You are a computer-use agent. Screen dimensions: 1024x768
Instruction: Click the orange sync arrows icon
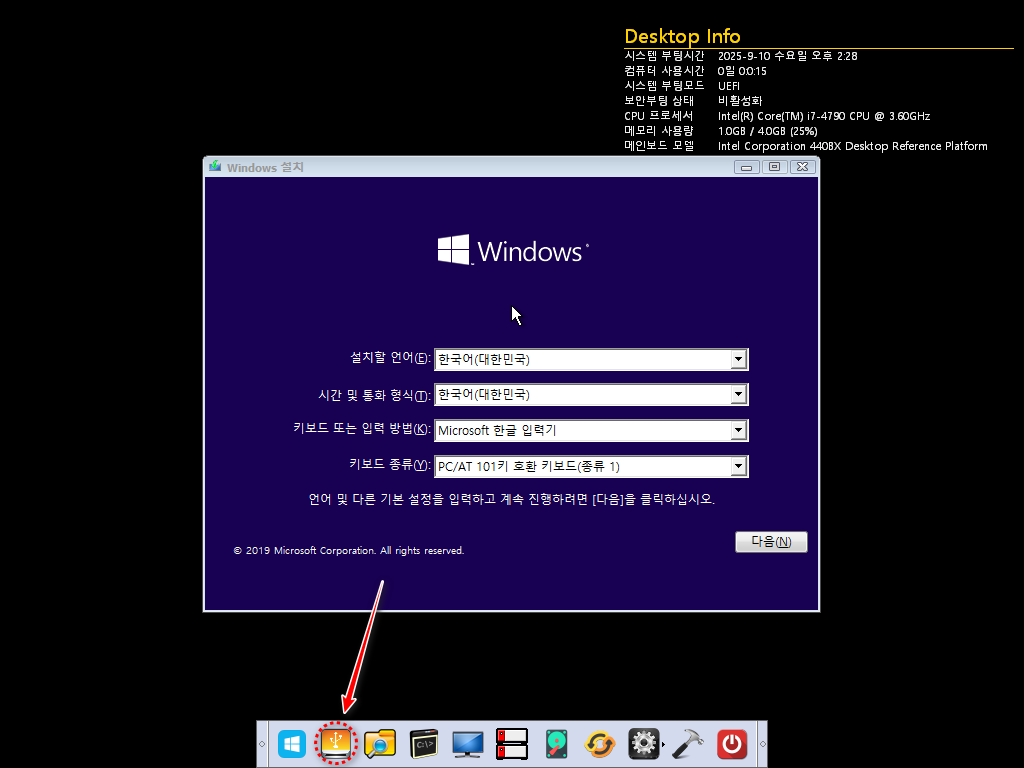tap(600, 744)
